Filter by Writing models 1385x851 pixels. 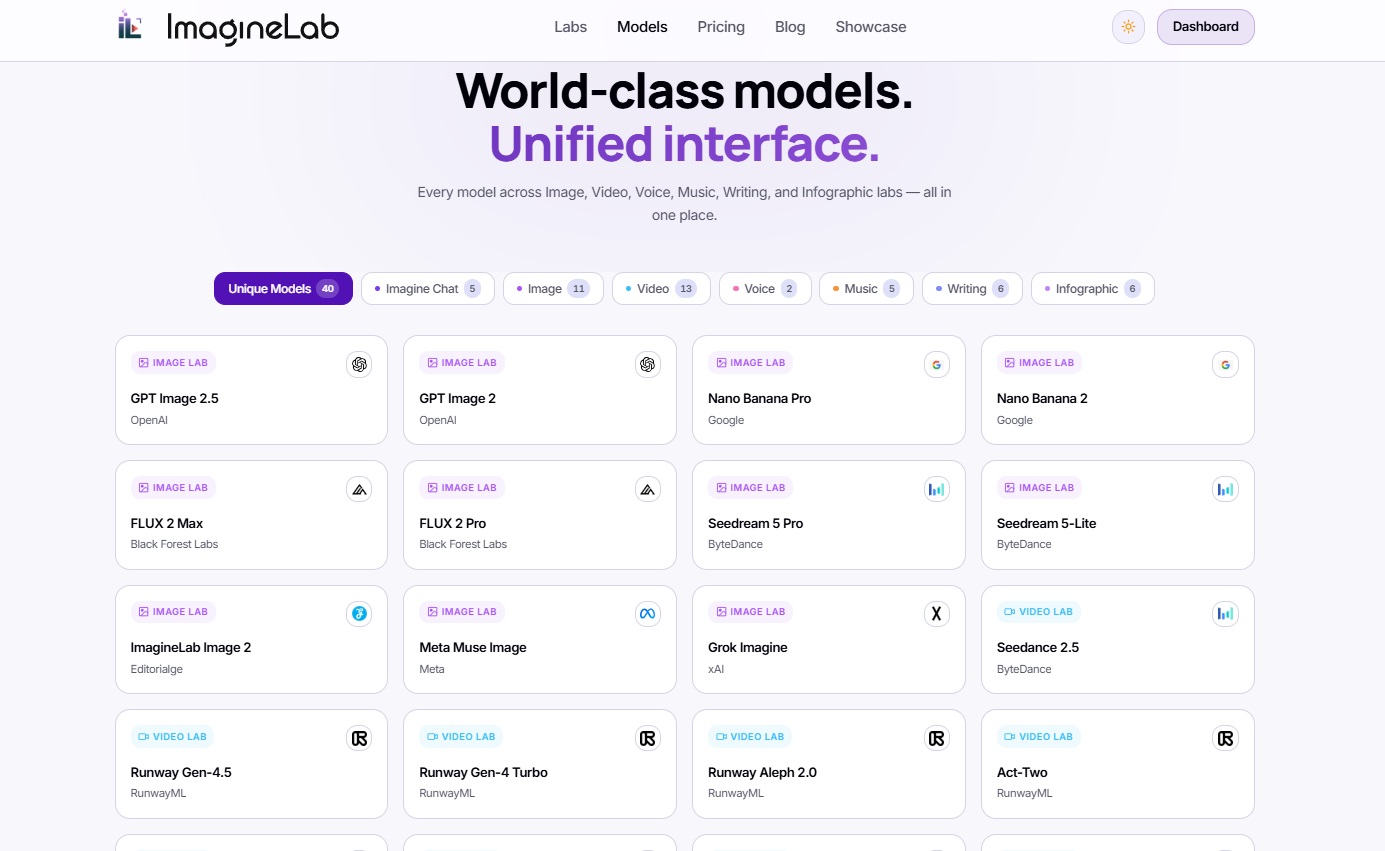pos(972,288)
